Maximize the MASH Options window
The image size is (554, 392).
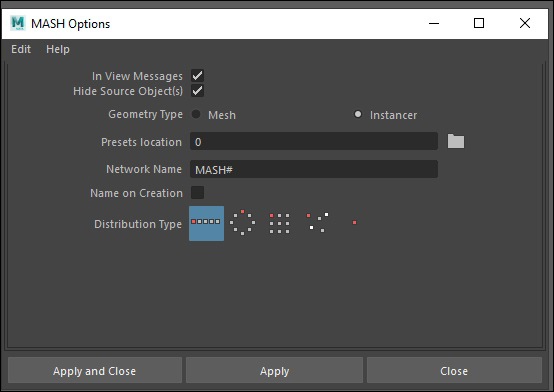tap(479, 23)
